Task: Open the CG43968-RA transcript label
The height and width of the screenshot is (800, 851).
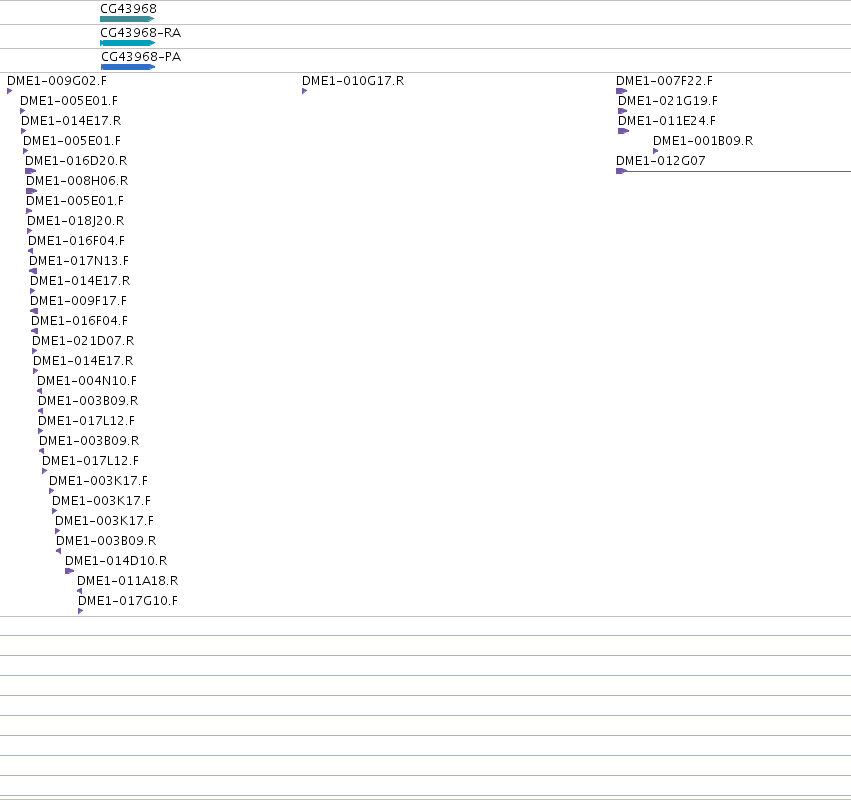Action: click(141, 33)
